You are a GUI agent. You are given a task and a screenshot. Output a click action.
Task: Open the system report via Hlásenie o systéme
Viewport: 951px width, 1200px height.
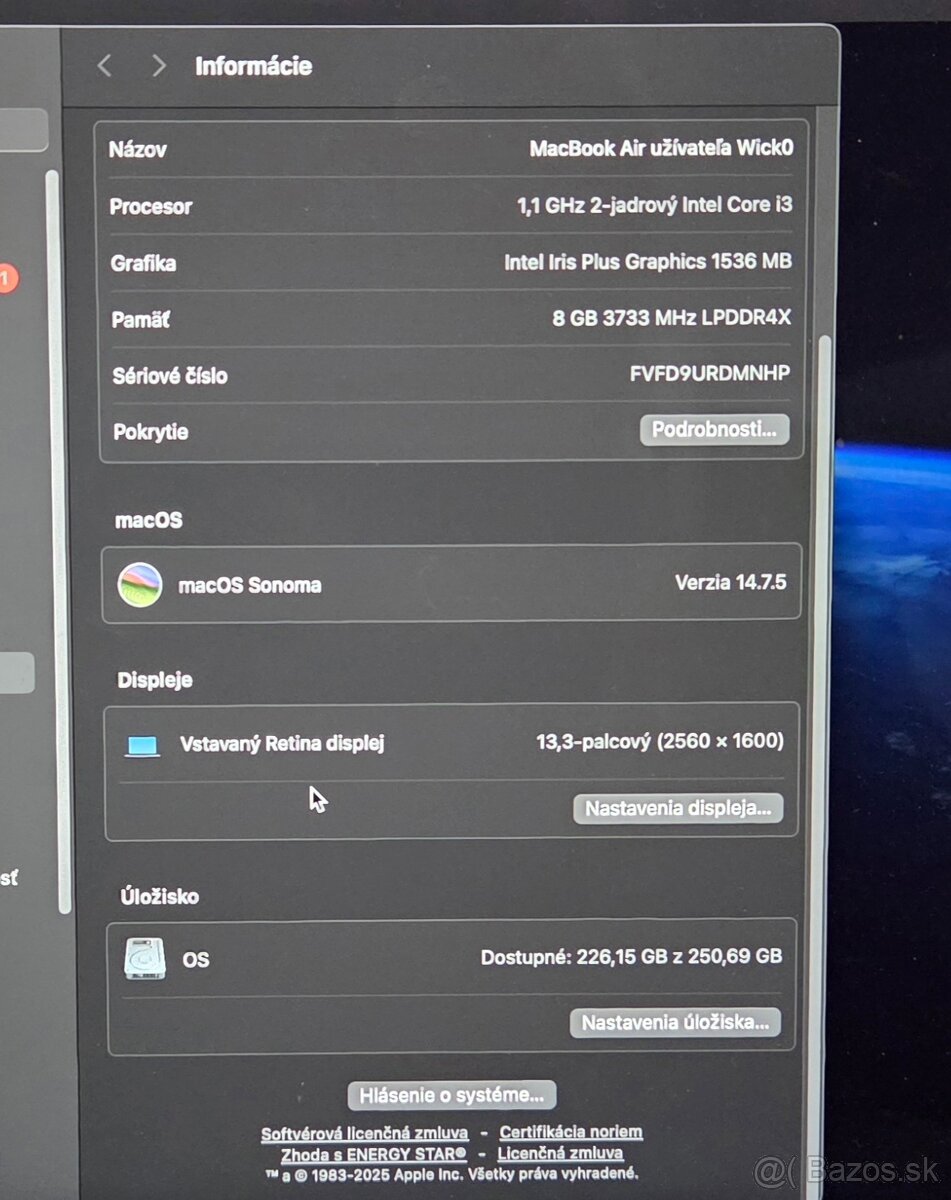tap(452, 1094)
